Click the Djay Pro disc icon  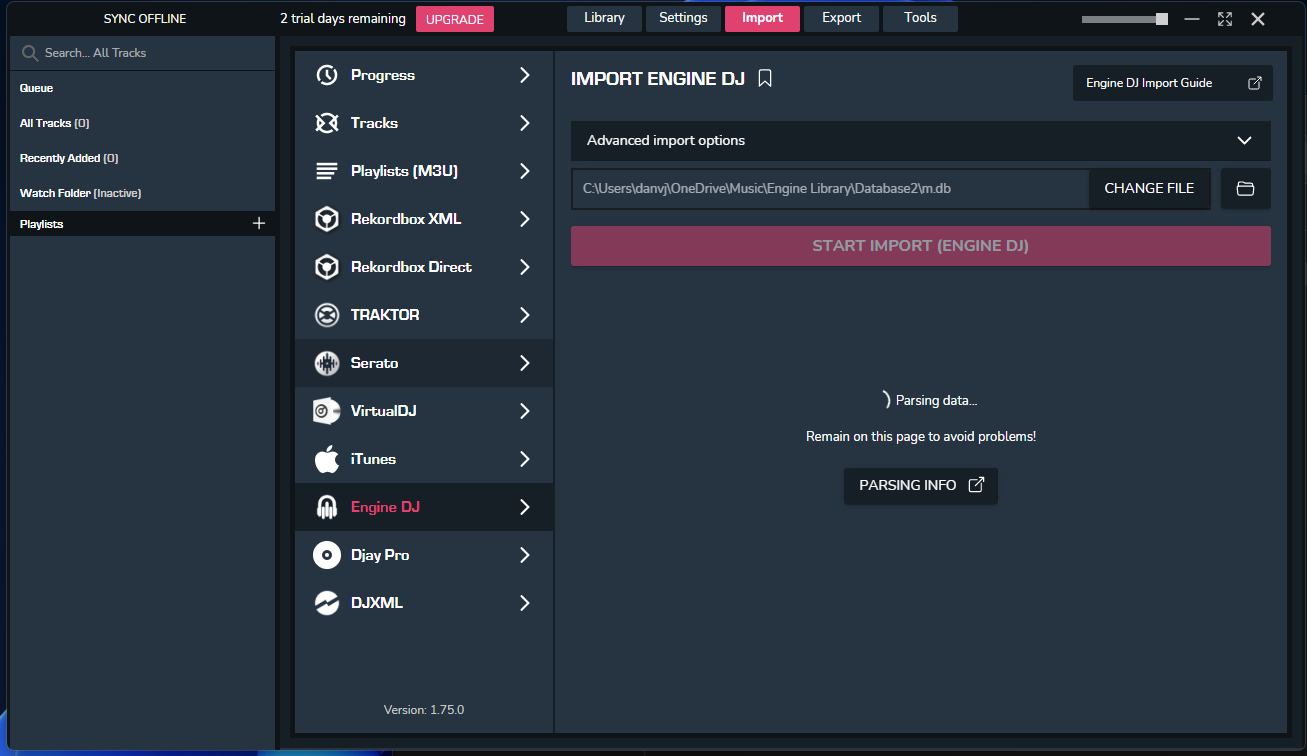click(x=326, y=555)
